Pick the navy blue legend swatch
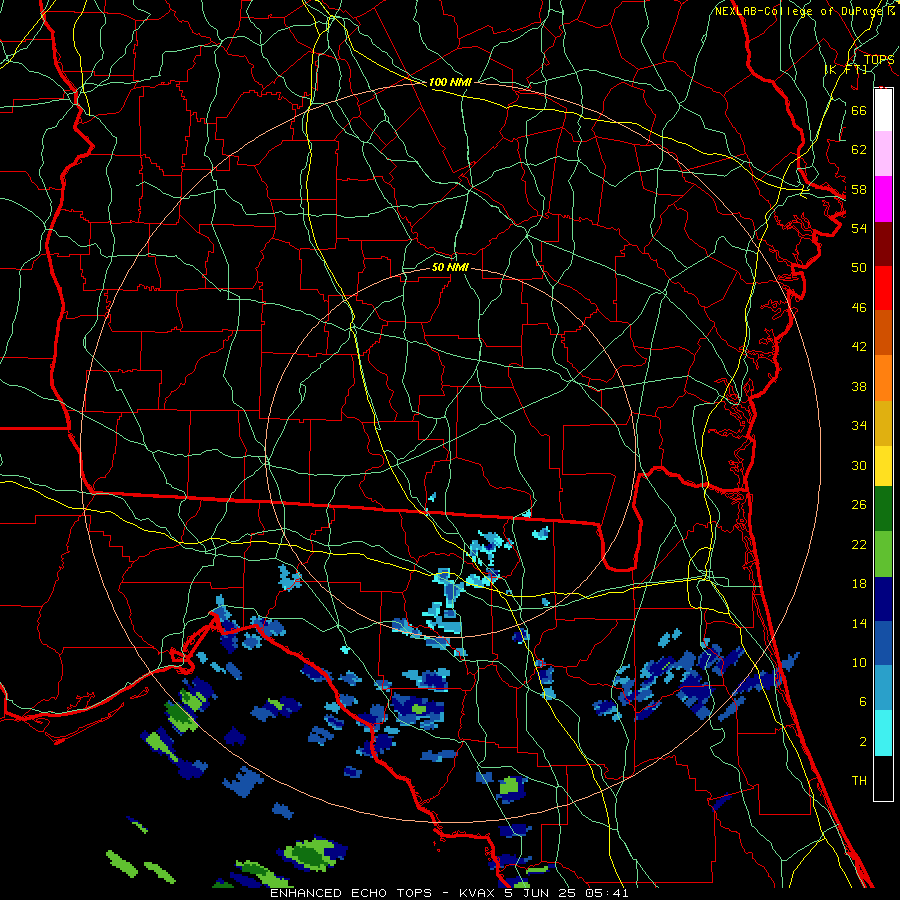Image resolution: width=900 pixels, height=900 pixels. 883,599
